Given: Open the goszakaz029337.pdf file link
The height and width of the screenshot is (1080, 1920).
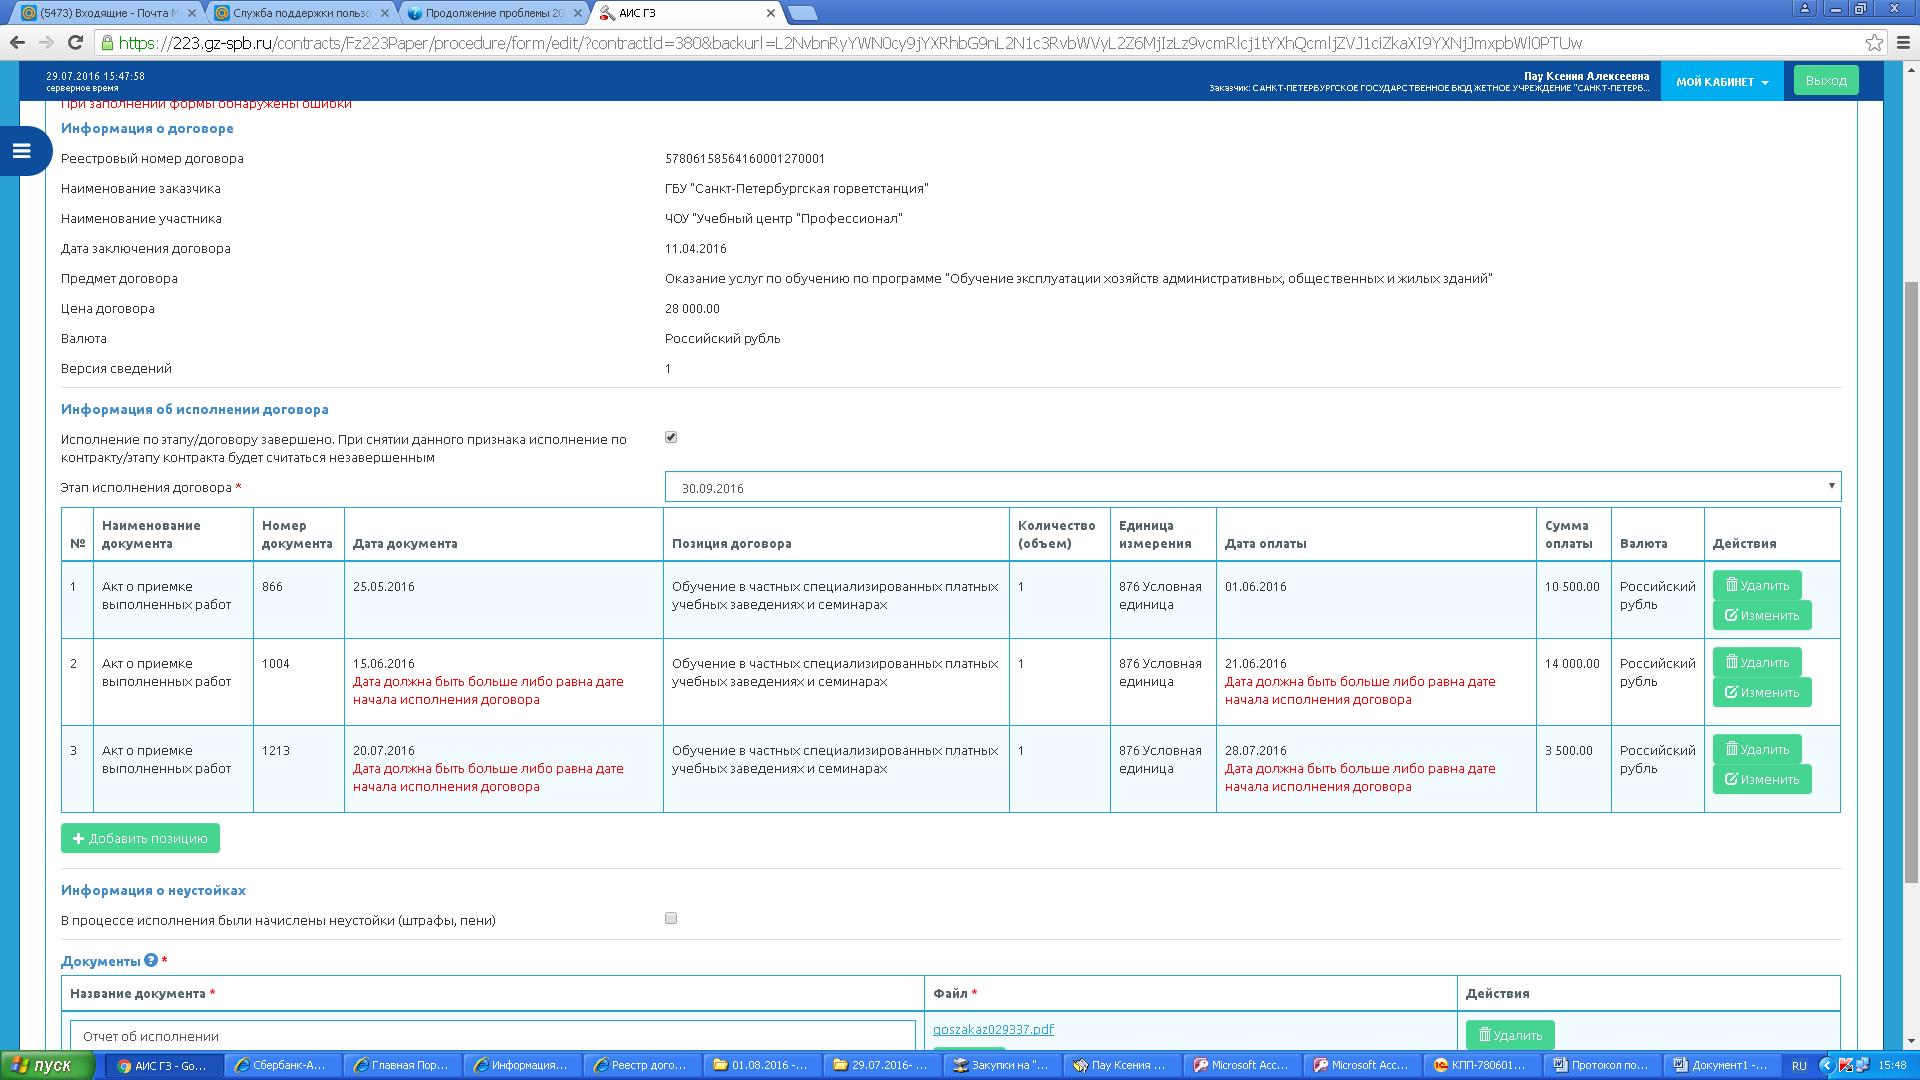Looking at the screenshot, I should pos(993,1029).
